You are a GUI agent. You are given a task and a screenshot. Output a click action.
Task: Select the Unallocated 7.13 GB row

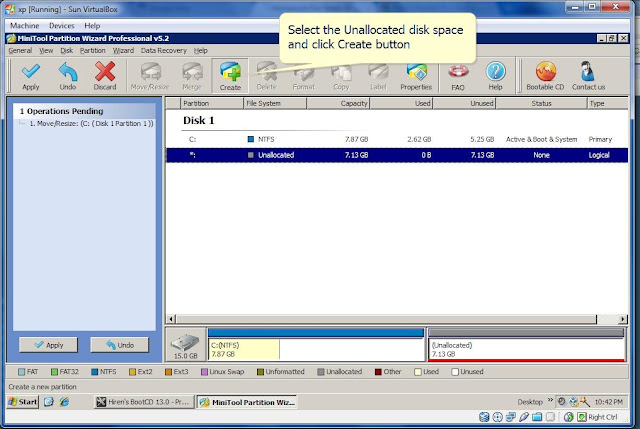(x=397, y=155)
